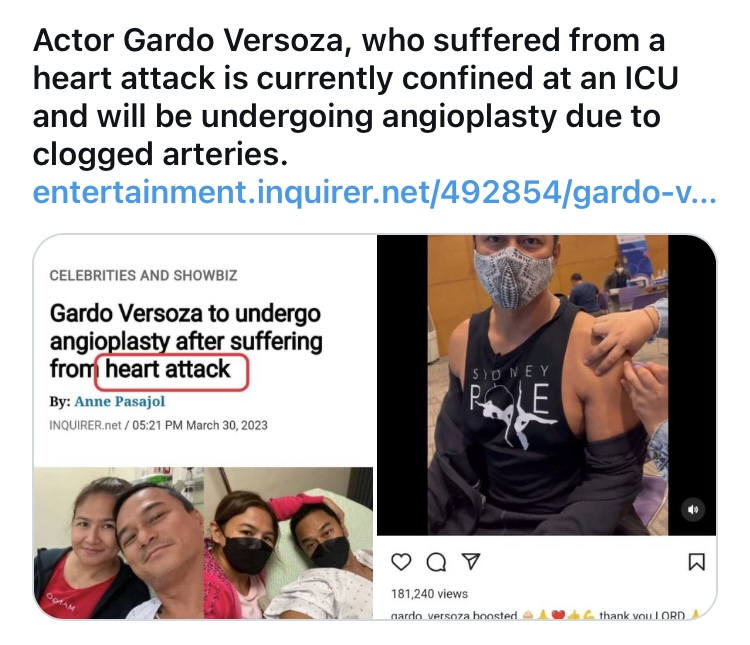This screenshot has width=750, height=645.
Task: Open author Anne Pasajol's page
Action: point(120,401)
